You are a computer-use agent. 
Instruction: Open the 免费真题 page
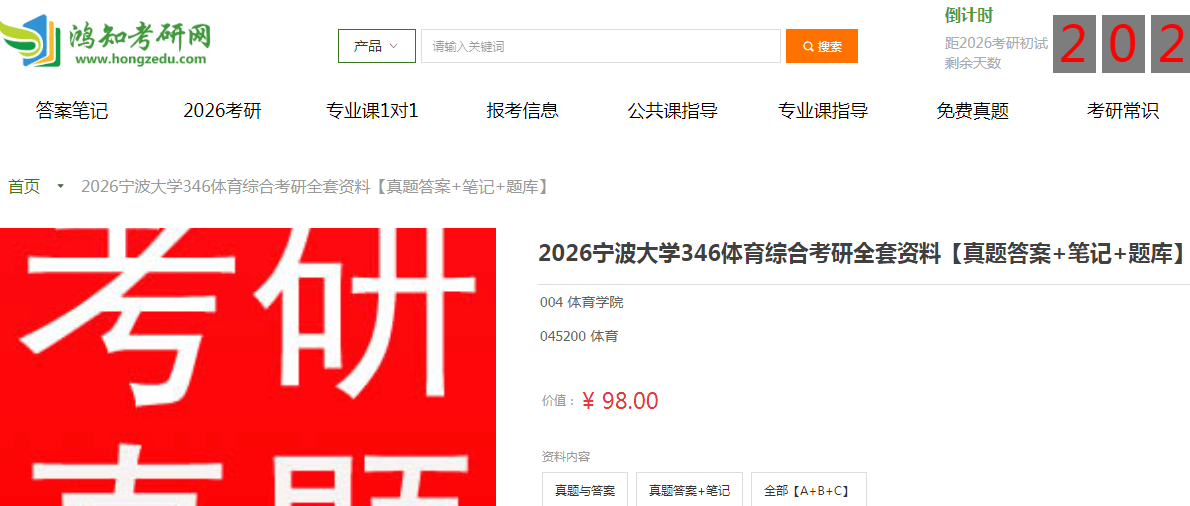(973, 111)
